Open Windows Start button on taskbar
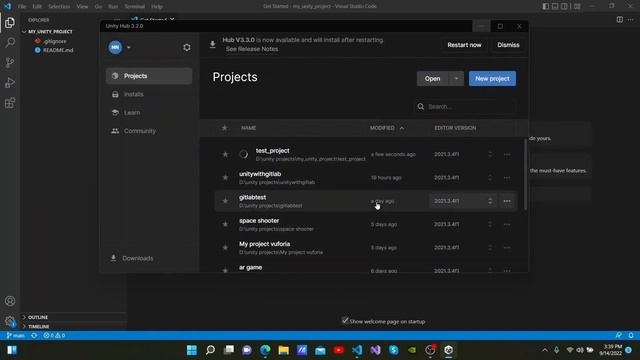Screen dimensions: 640x360 point(191,350)
